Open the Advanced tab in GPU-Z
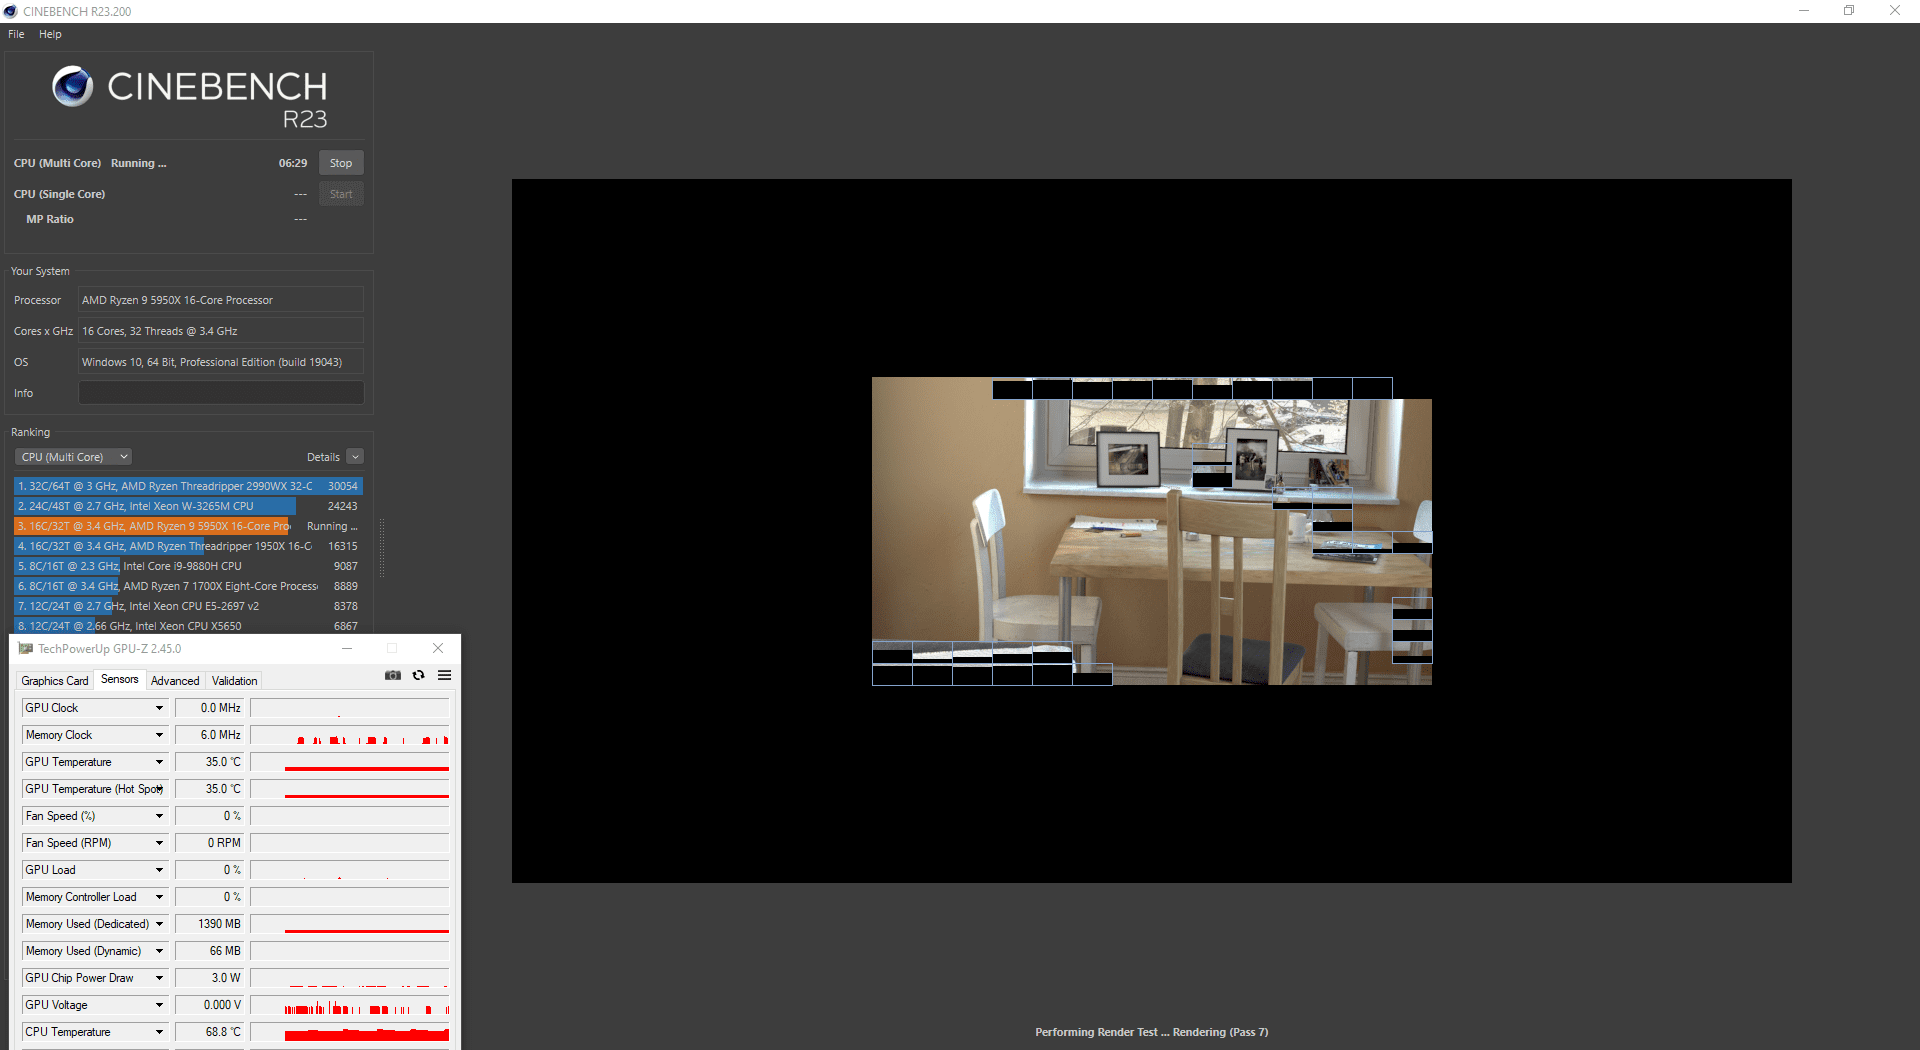 (x=175, y=681)
